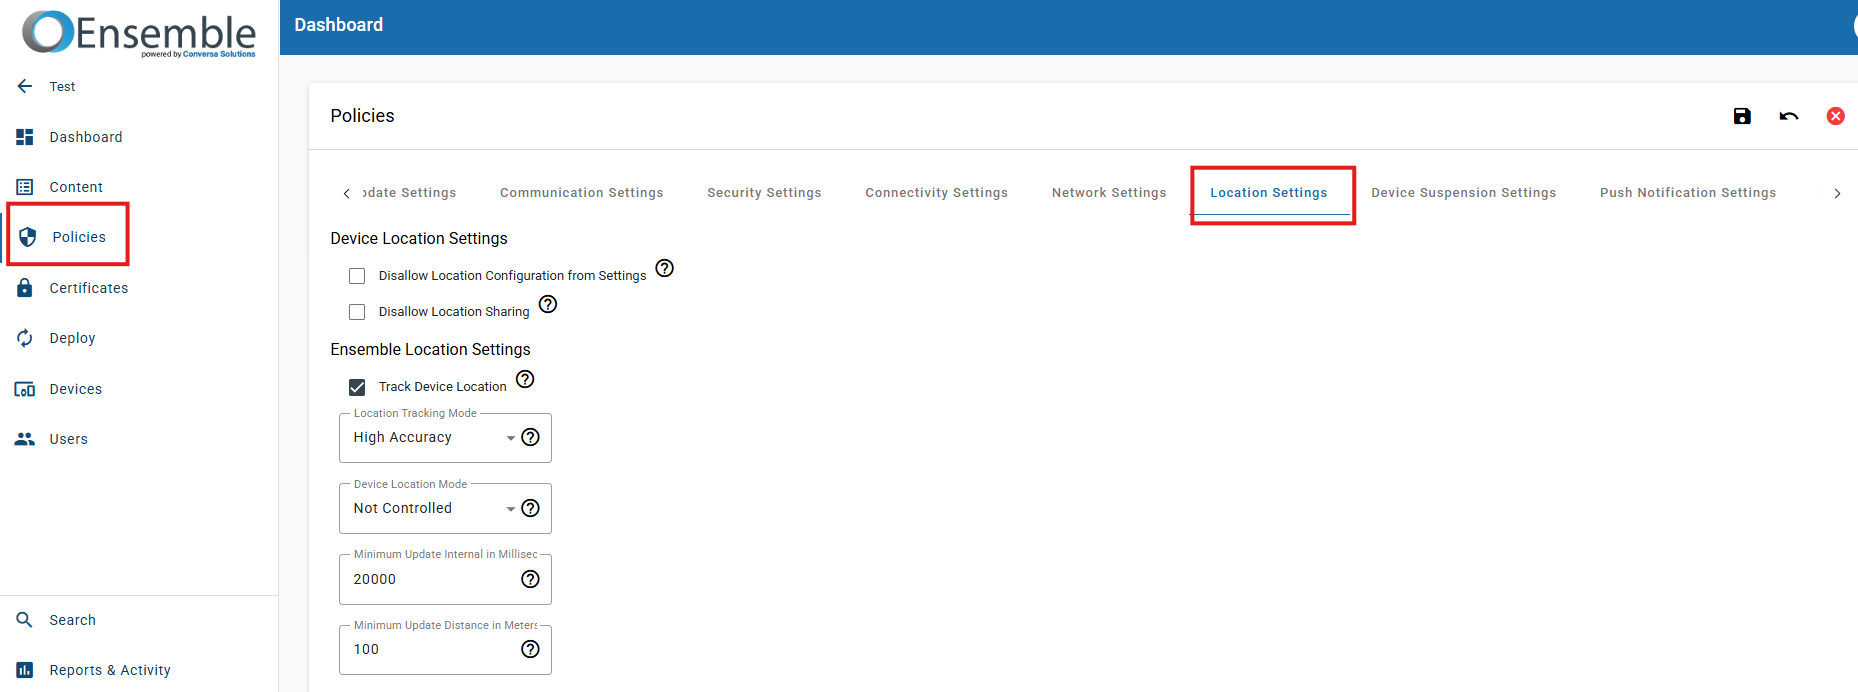The height and width of the screenshot is (692, 1858).
Task: Click the Device Location Settings heading
Action: pyautogui.click(x=419, y=238)
